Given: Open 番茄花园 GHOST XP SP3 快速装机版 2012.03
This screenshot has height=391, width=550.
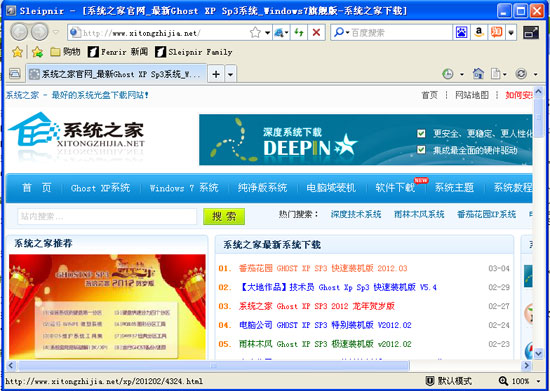Looking at the screenshot, I should [x=323, y=268].
